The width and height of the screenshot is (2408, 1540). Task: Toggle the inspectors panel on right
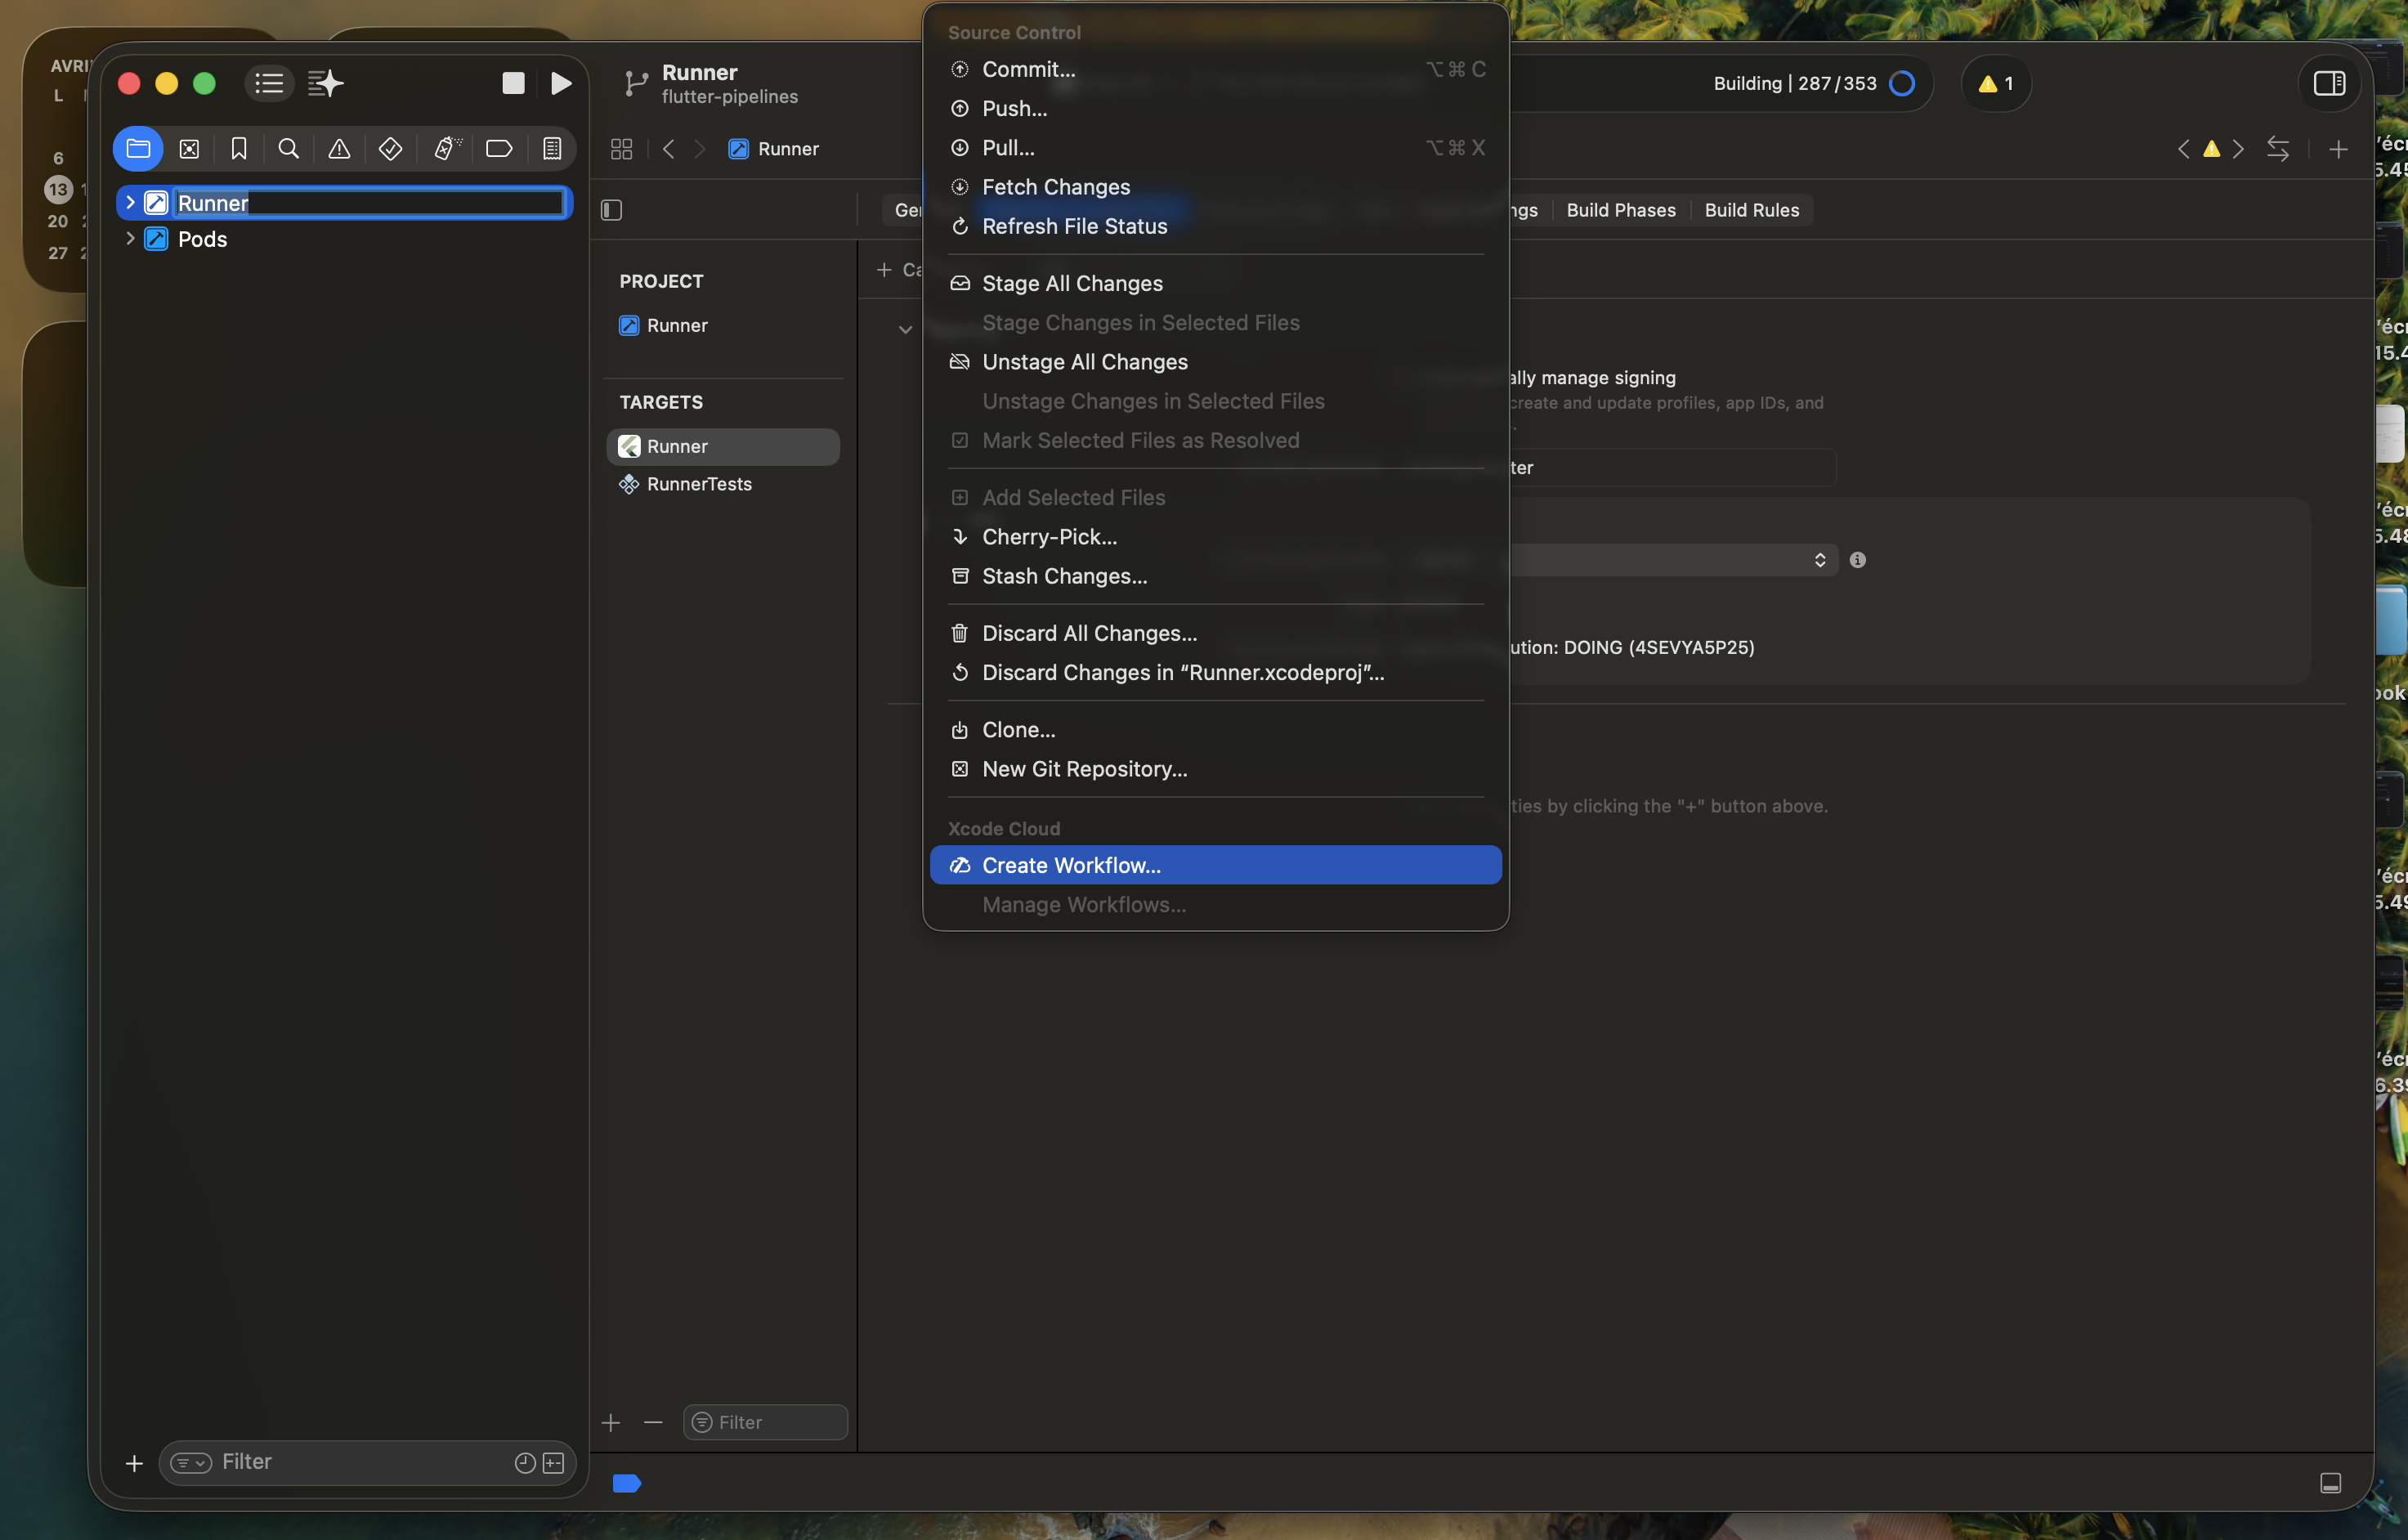[x=2329, y=83]
